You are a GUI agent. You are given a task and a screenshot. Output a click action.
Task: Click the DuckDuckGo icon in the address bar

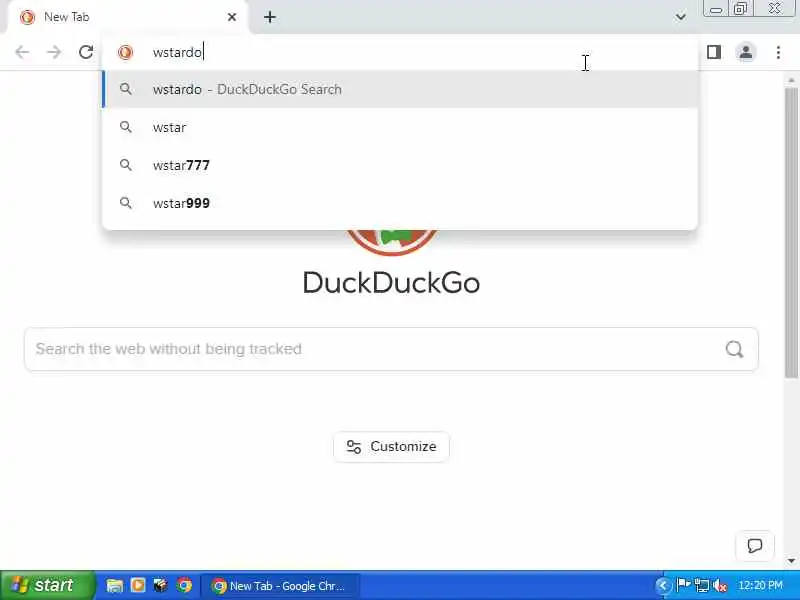[x=125, y=52]
